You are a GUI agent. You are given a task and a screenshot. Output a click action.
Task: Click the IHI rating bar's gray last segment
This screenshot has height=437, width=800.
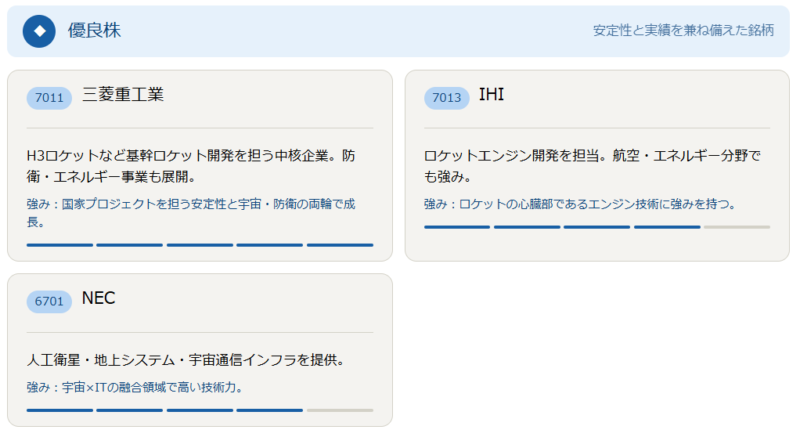(737, 227)
